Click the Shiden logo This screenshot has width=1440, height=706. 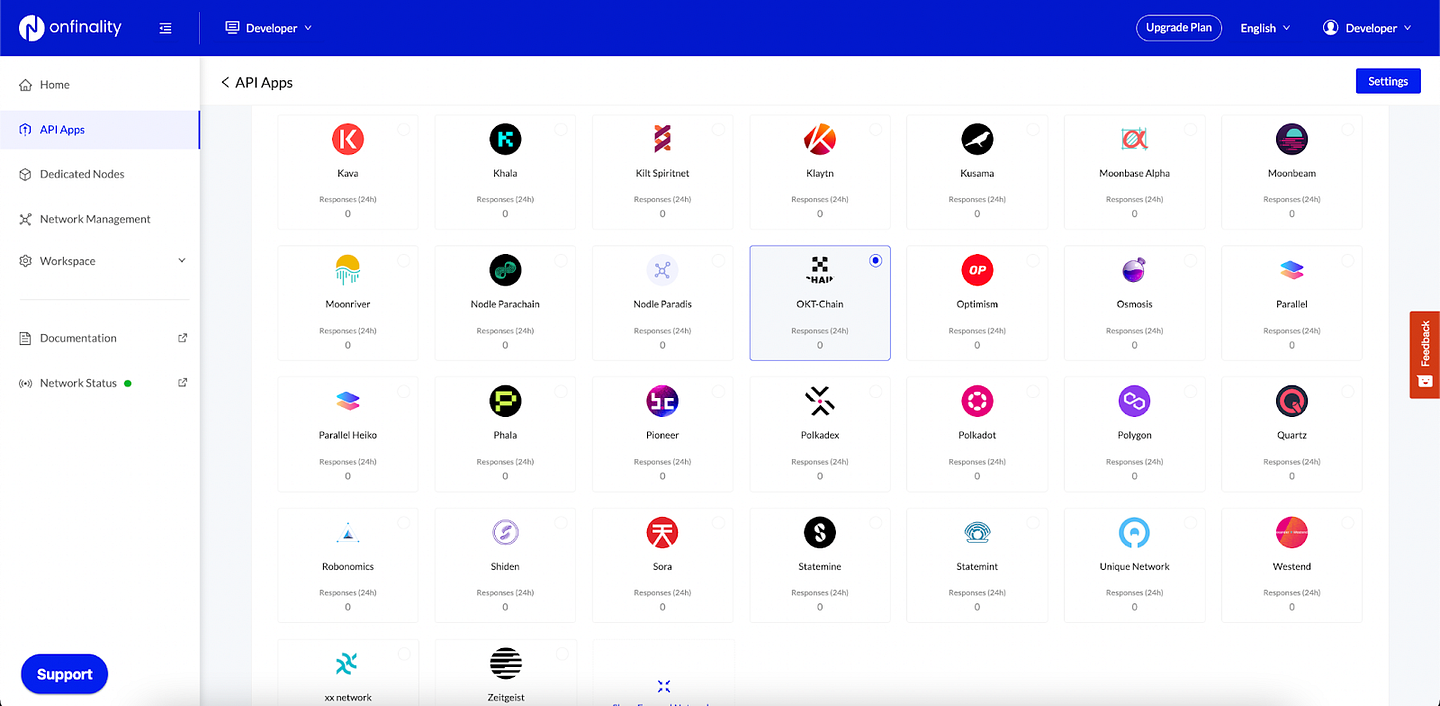click(505, 533)
